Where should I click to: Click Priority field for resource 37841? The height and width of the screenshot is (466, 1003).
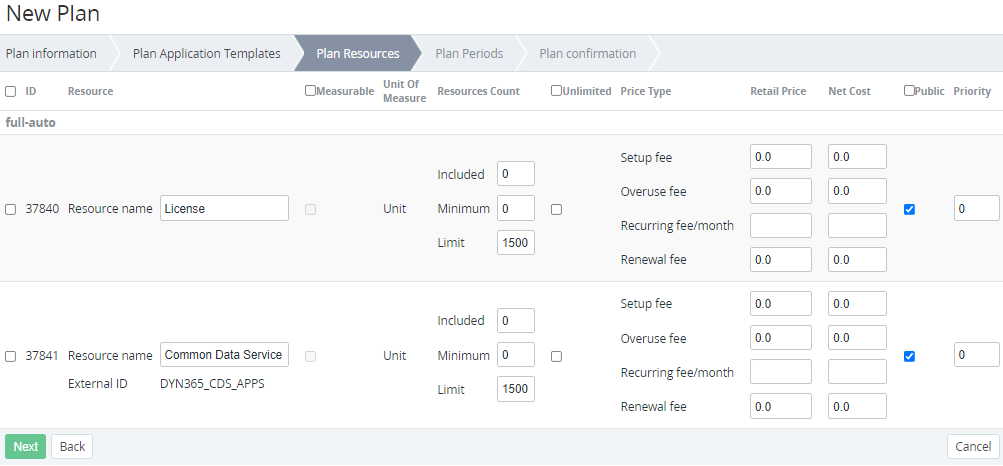pyautogui.click(x=975, y=355)
